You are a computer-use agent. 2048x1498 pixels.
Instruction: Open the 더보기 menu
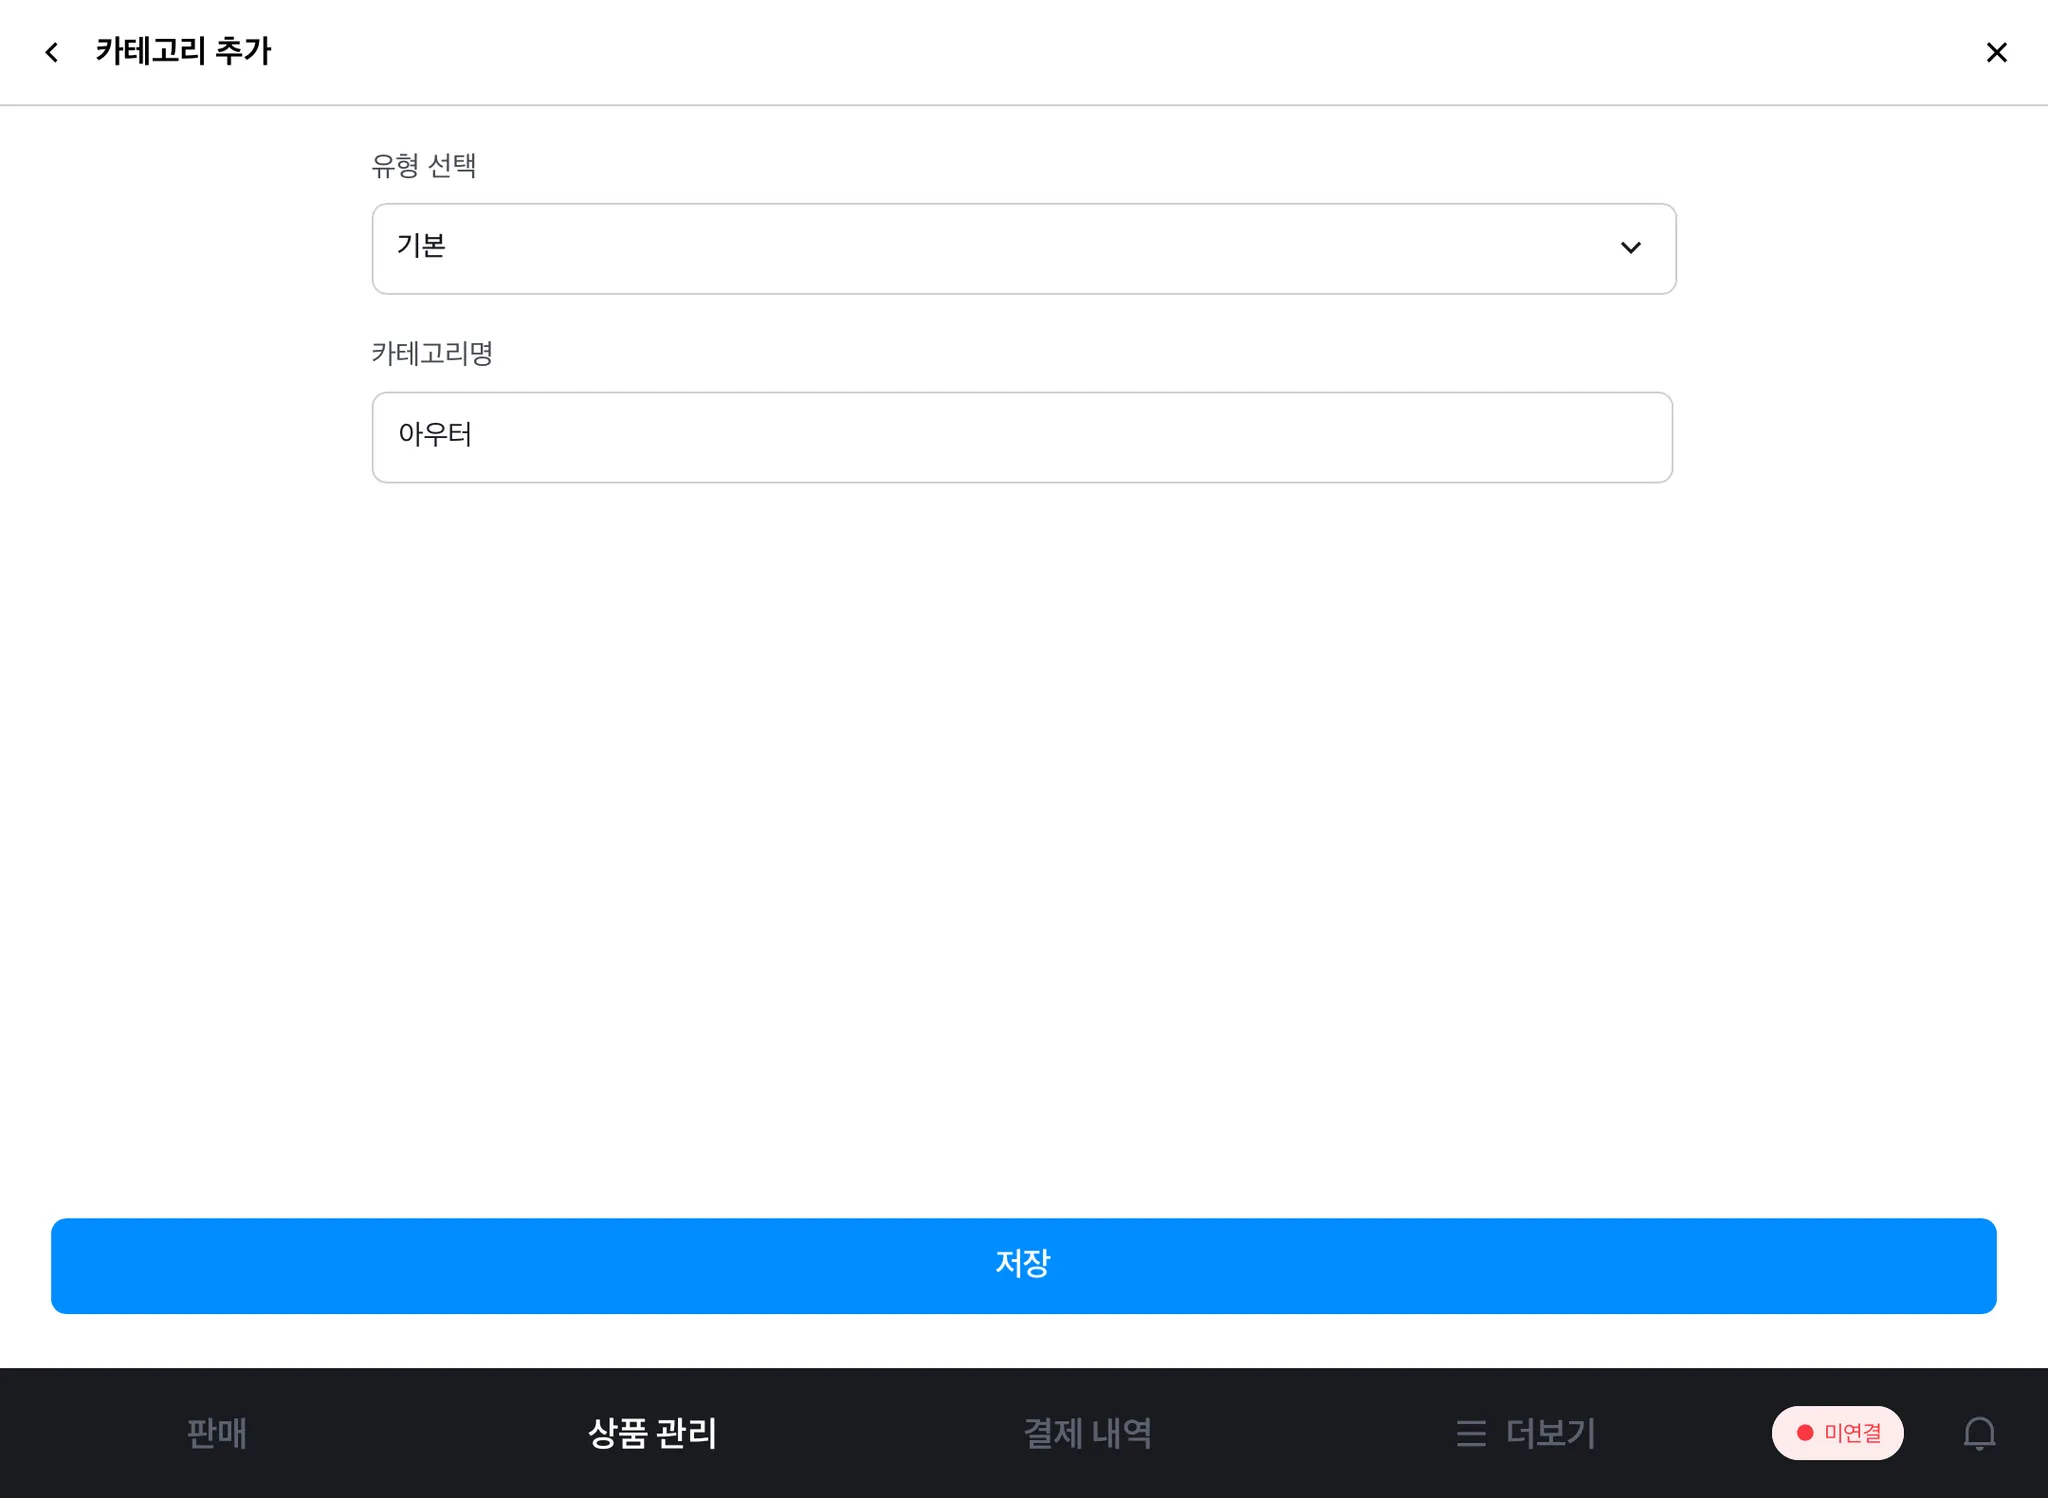(1550, 1433)
